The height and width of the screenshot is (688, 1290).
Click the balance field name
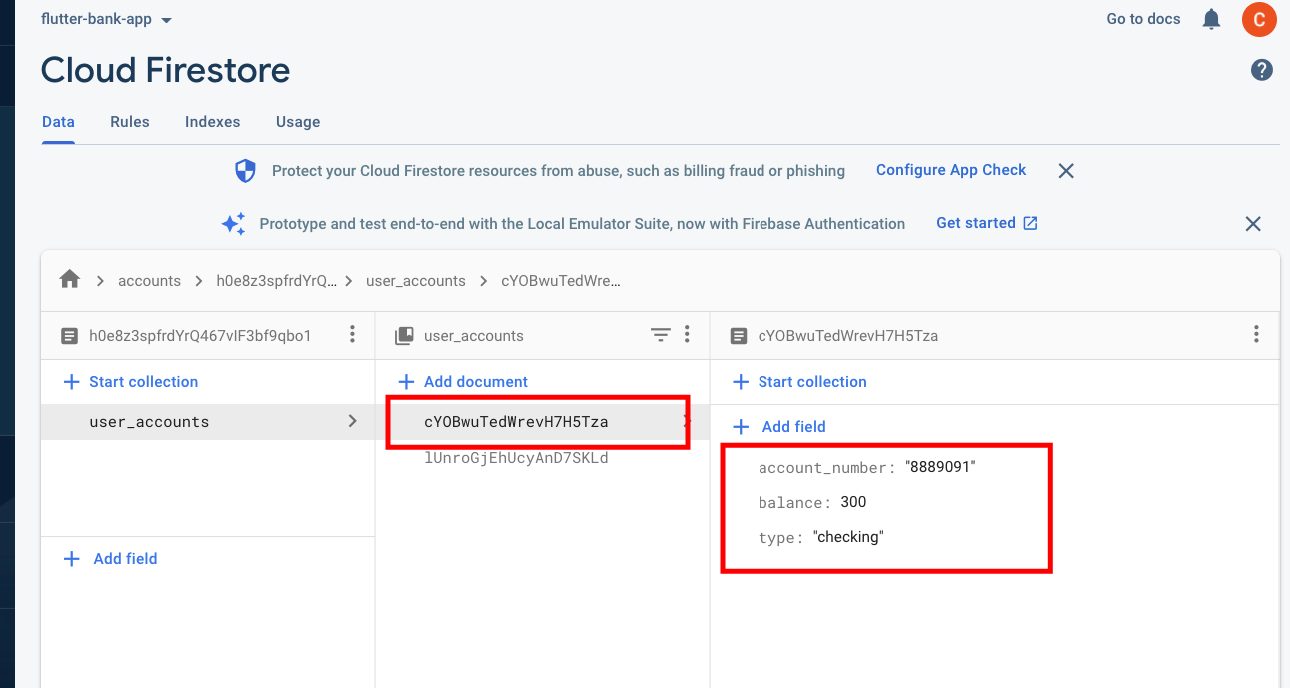click(x=795, y=503)
